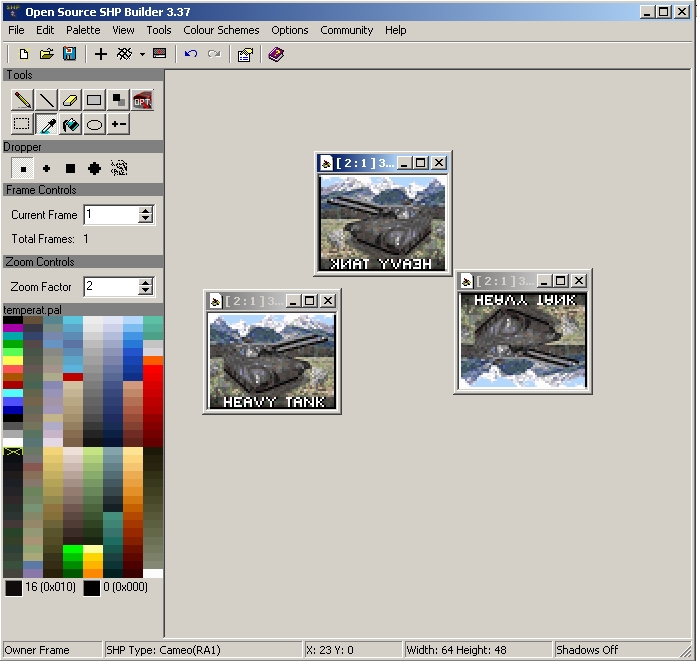Close the normal HEAVY TANK image window
The width and height of the screenshot is (697, 661).
coord(328,301)
